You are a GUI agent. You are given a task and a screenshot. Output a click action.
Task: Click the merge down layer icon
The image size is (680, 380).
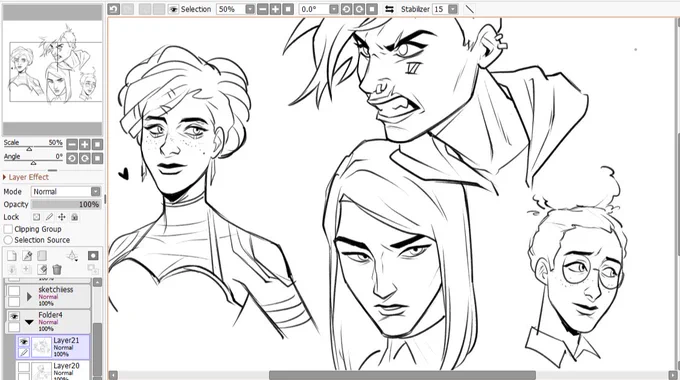(x=27, y=269)
